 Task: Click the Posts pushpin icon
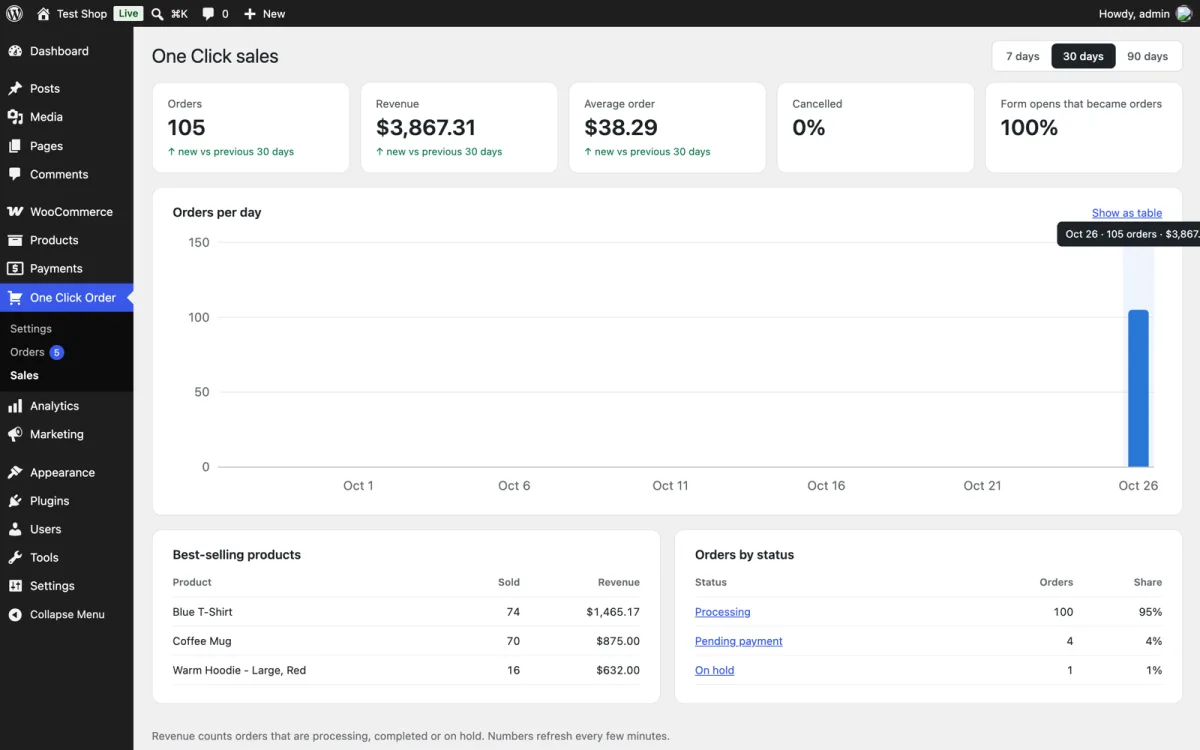[x=15, y=89]
